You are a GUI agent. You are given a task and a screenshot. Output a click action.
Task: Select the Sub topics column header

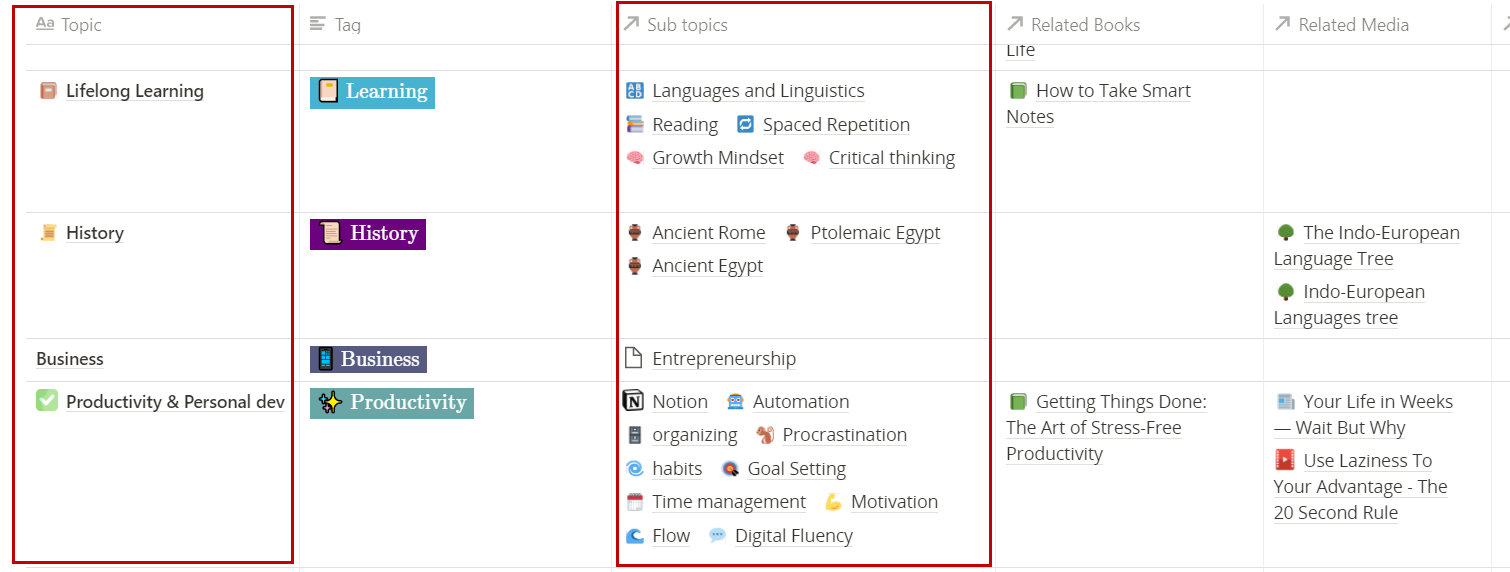(x=687, y=25)
